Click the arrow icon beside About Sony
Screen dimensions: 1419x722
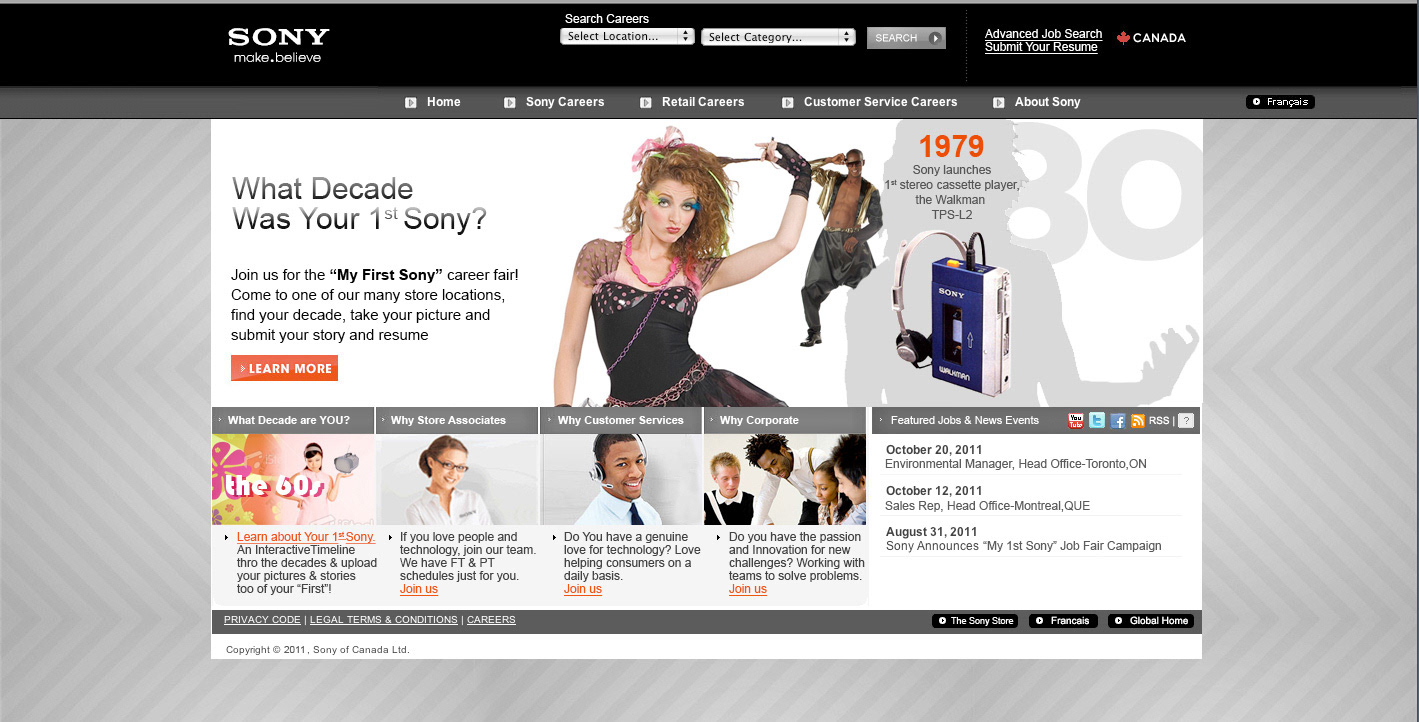point(999,102)
